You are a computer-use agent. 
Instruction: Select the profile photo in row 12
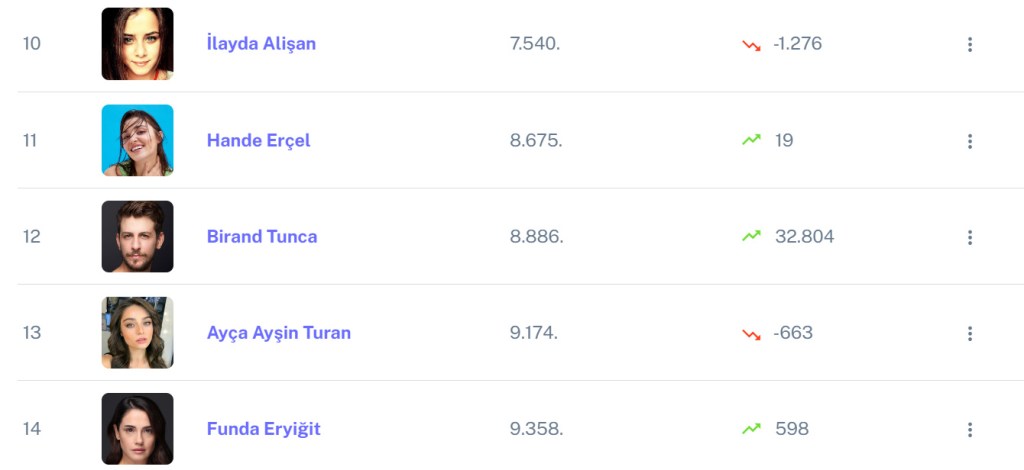tap(137, 237)
